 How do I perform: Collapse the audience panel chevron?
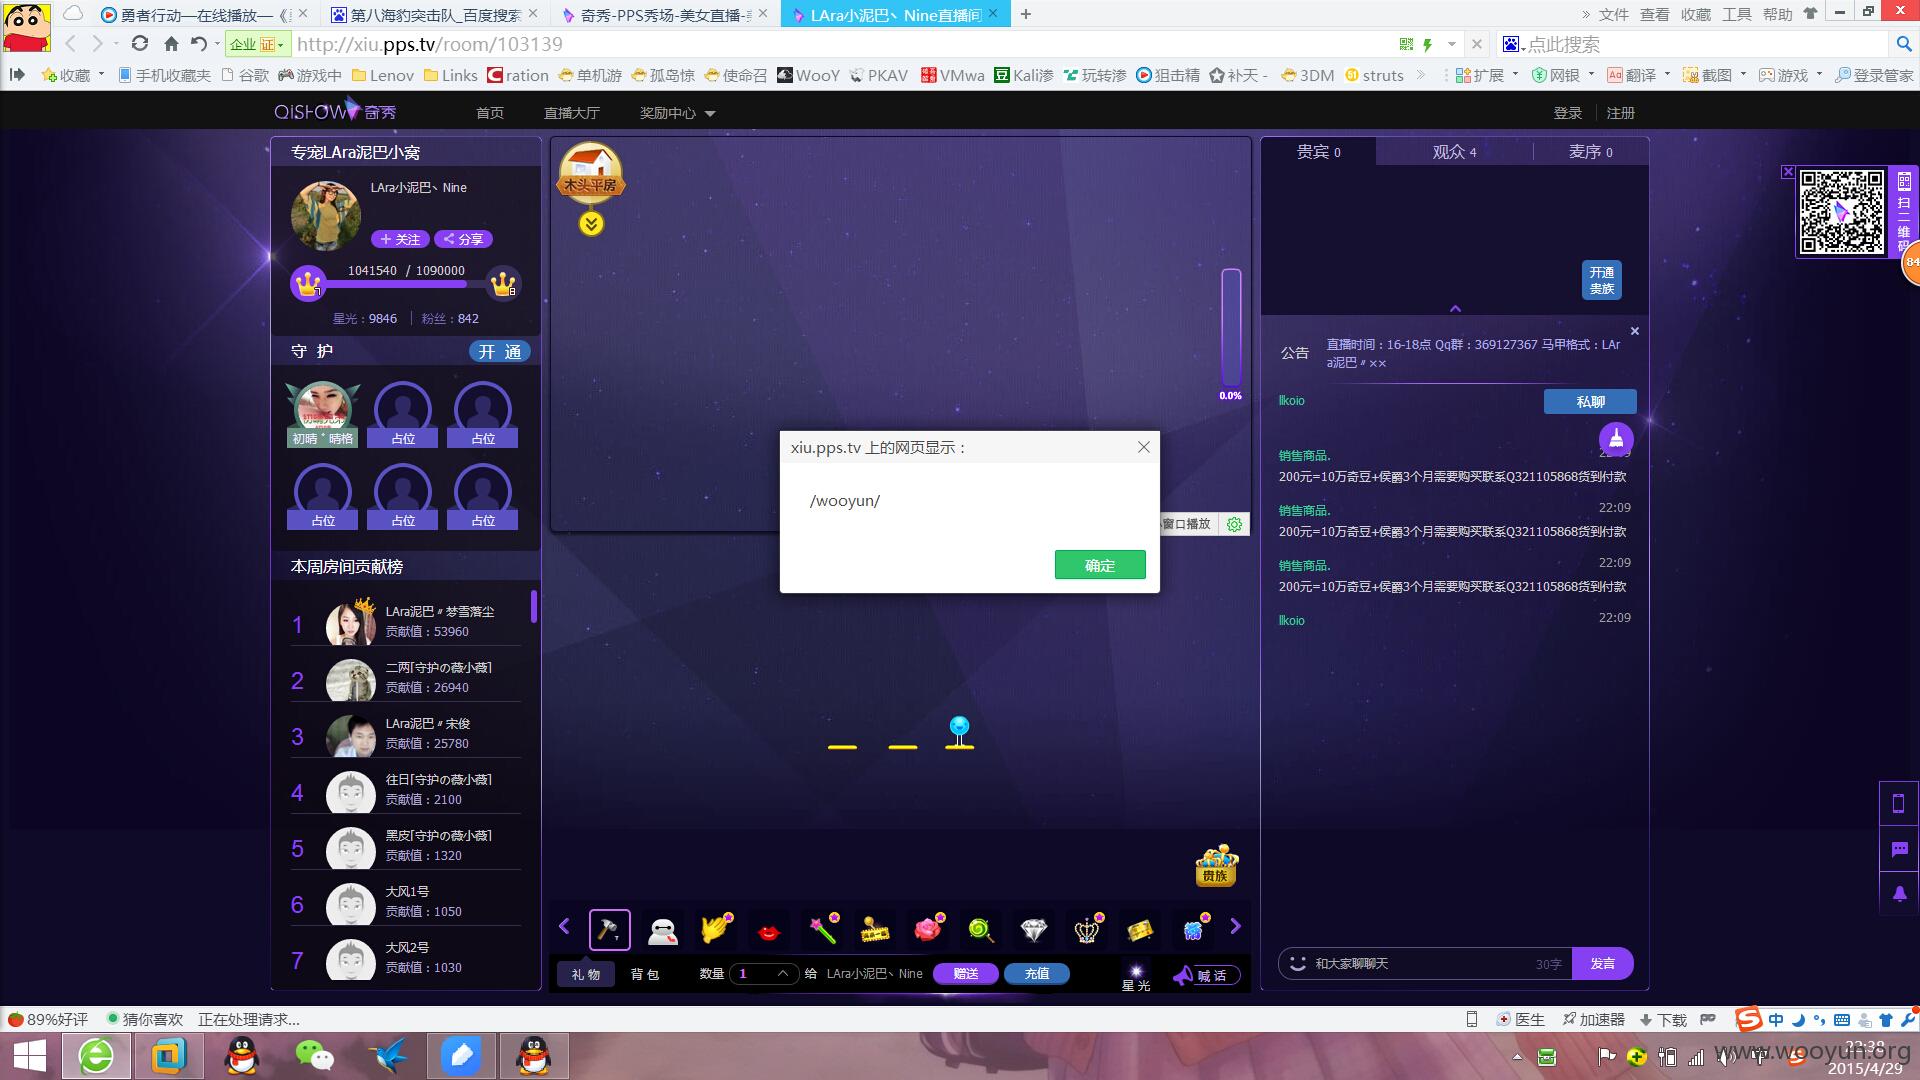click(1455, 309)
